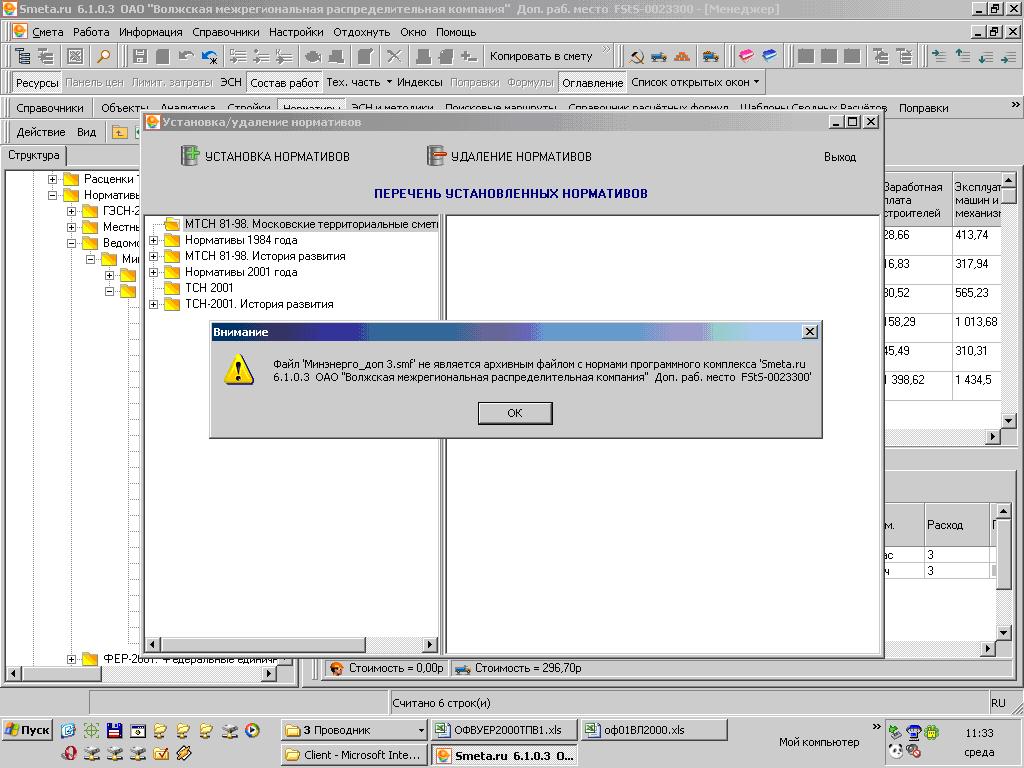Toggle the Ресурсы panel button
This screenshot has width=1024, height=768.
(37, 83)
